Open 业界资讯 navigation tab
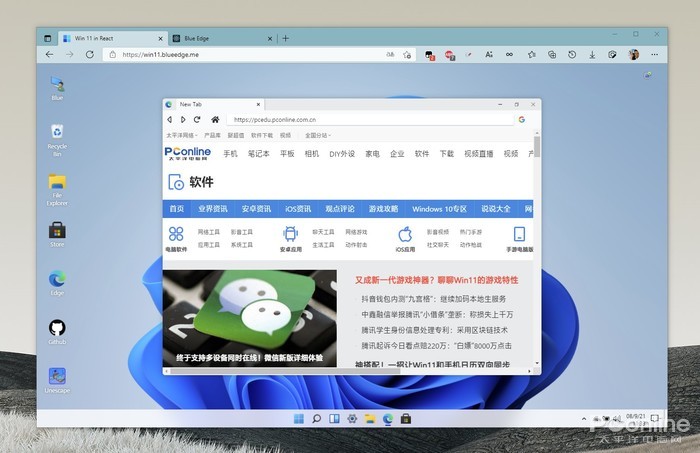Screen dimensions: 700x453 213,208
